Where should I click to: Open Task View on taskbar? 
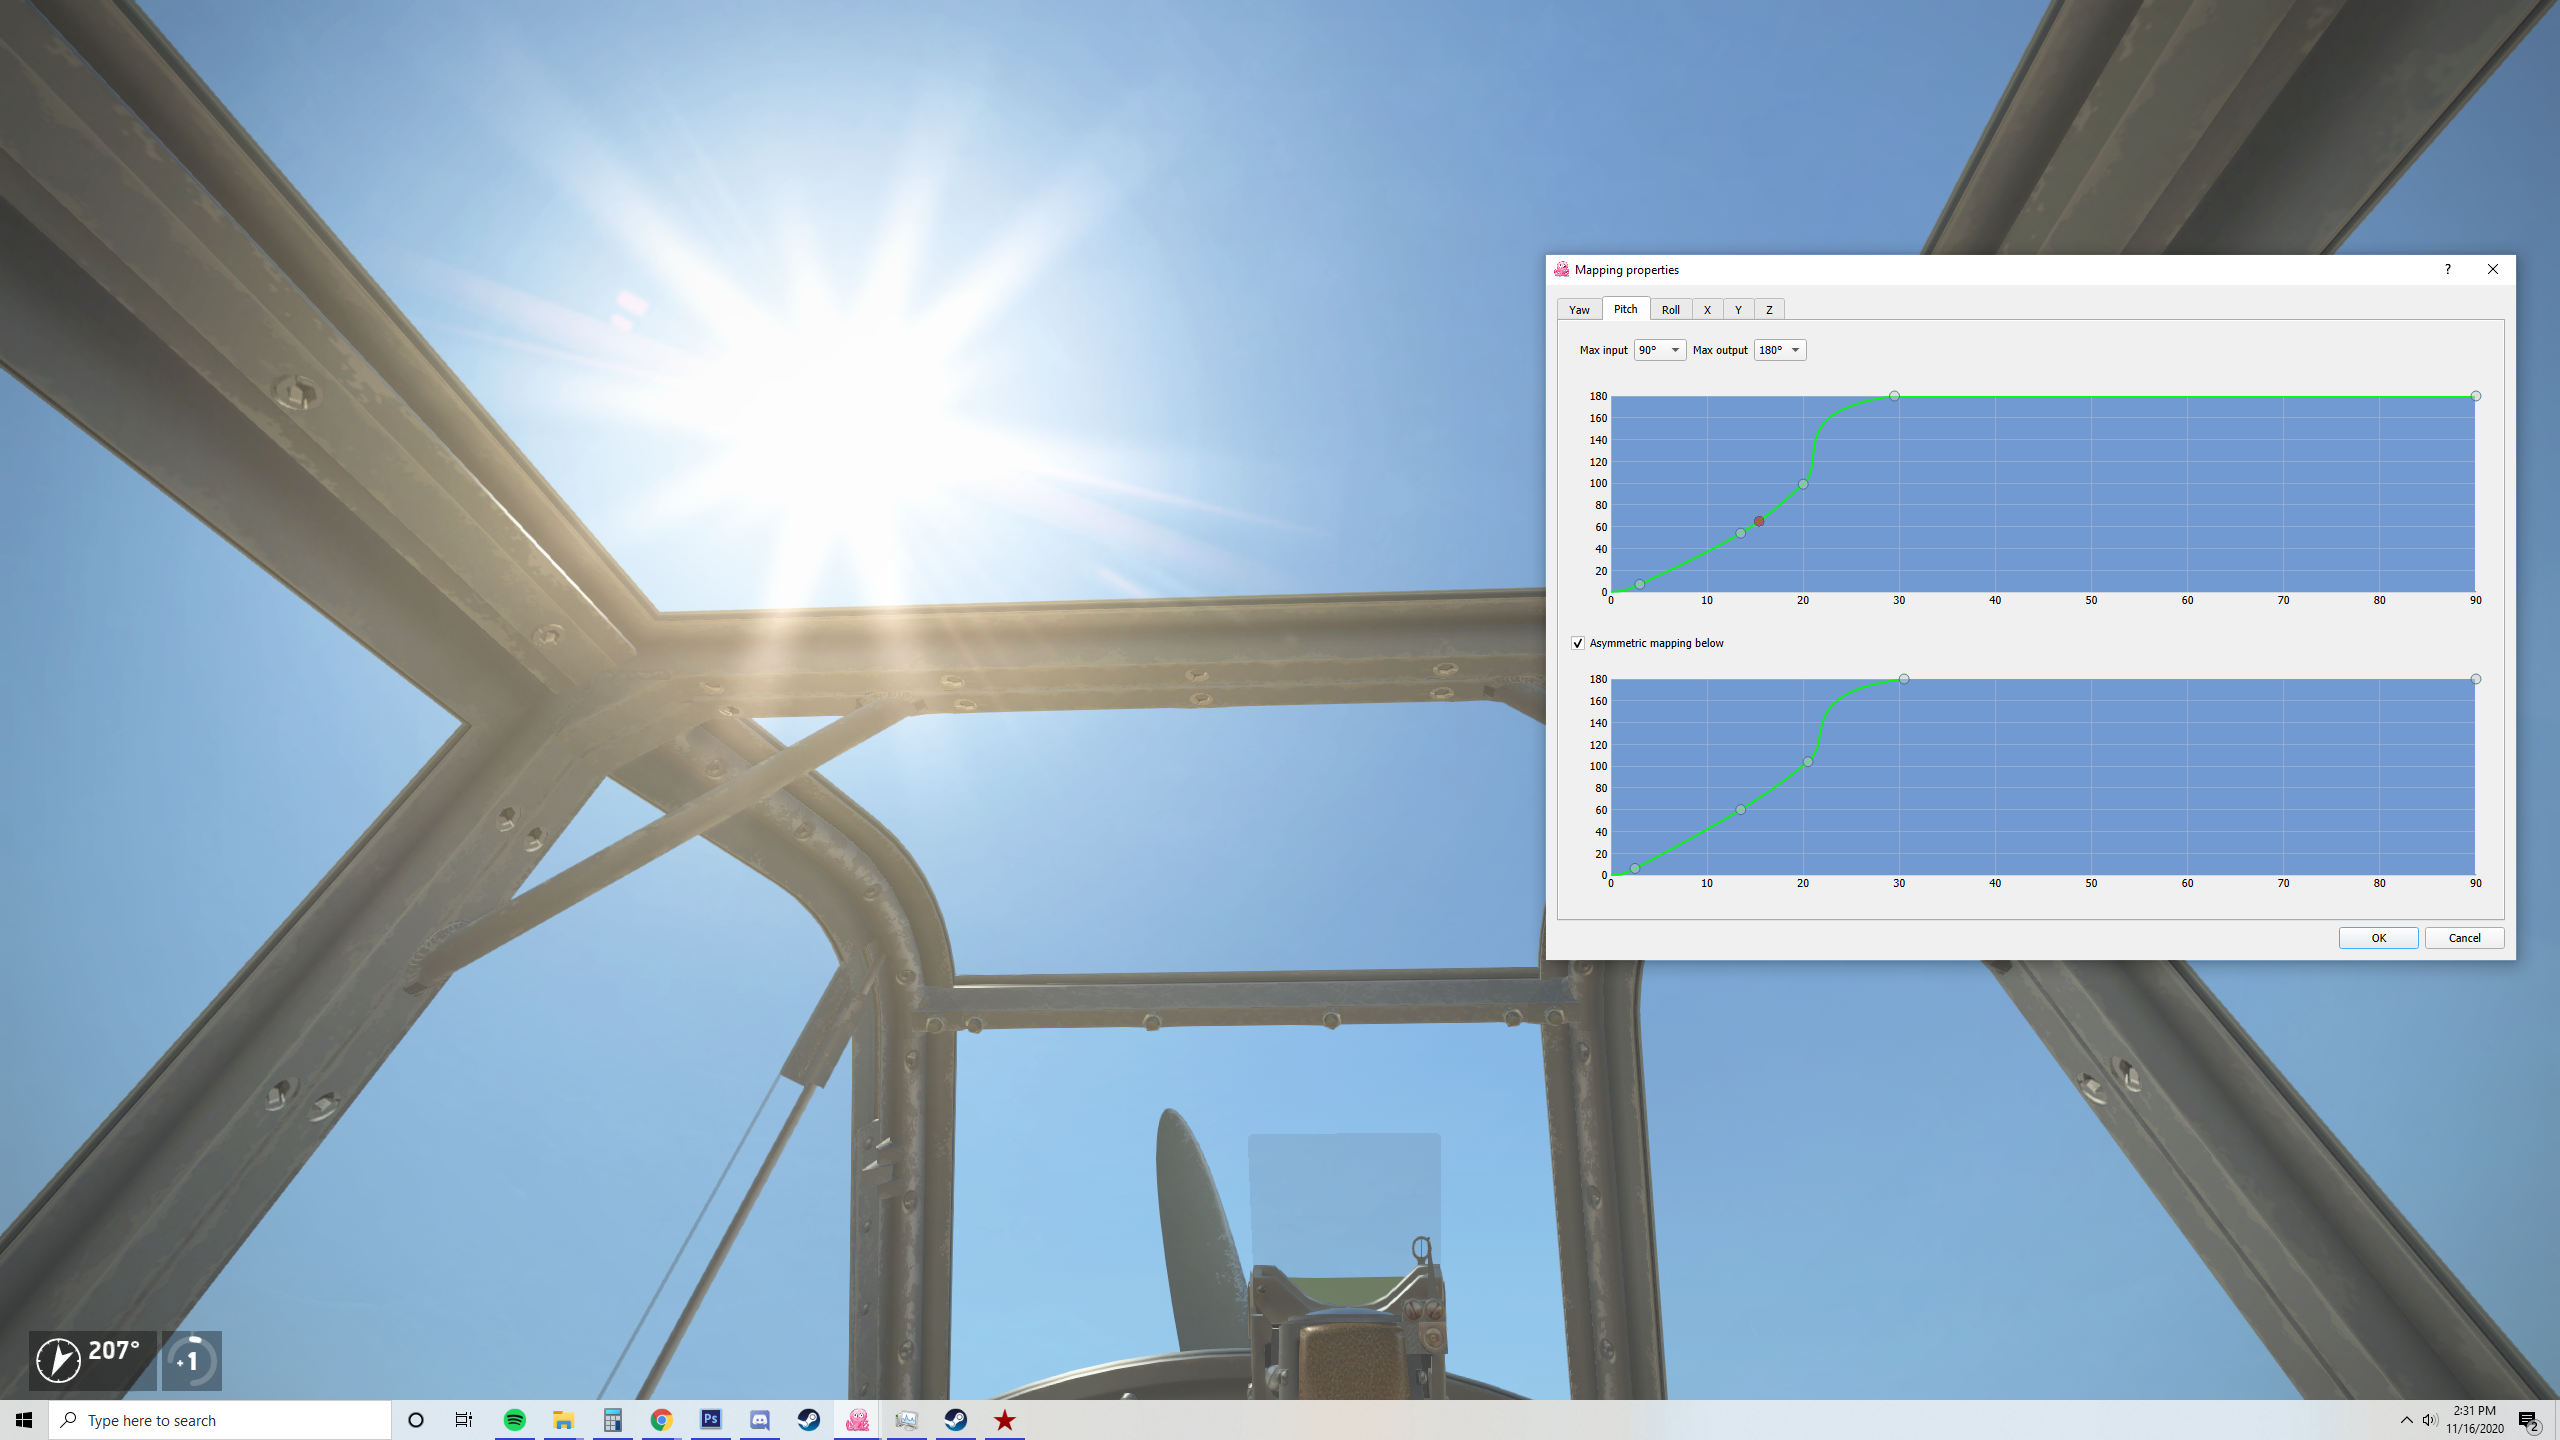(464, 1420)
